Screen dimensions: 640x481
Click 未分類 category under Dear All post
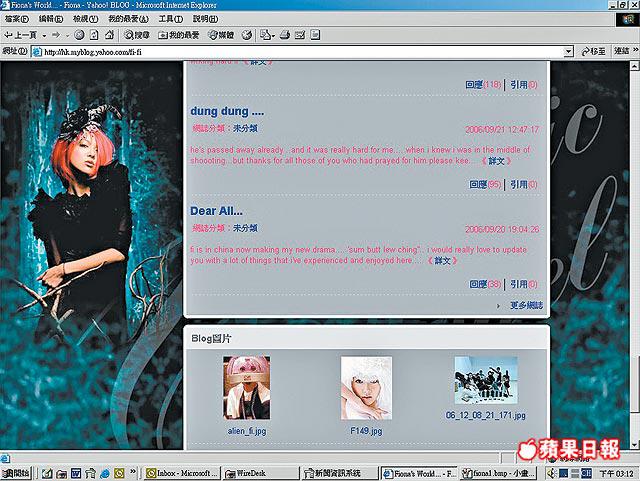[x=245, y=228]
